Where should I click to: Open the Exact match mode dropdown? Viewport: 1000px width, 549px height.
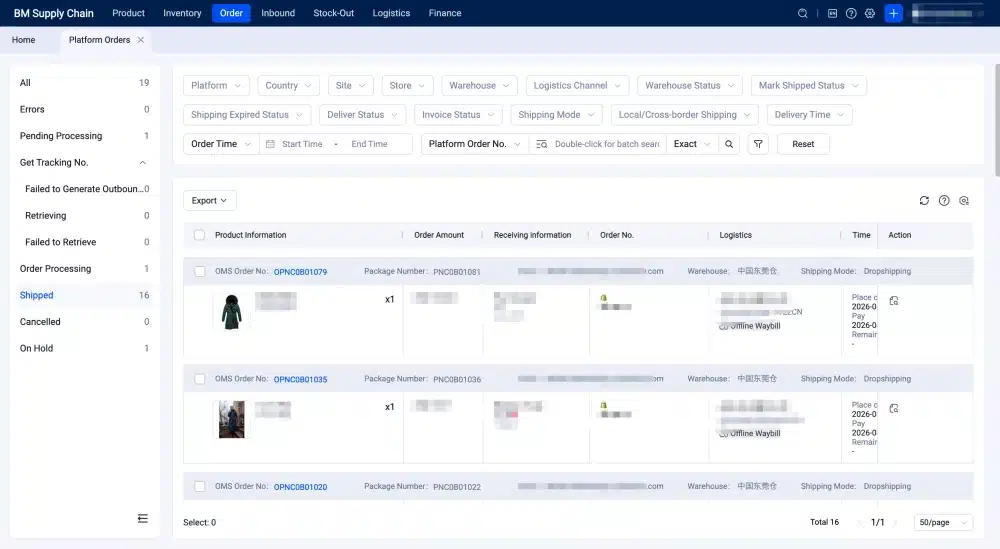(692, 144)
